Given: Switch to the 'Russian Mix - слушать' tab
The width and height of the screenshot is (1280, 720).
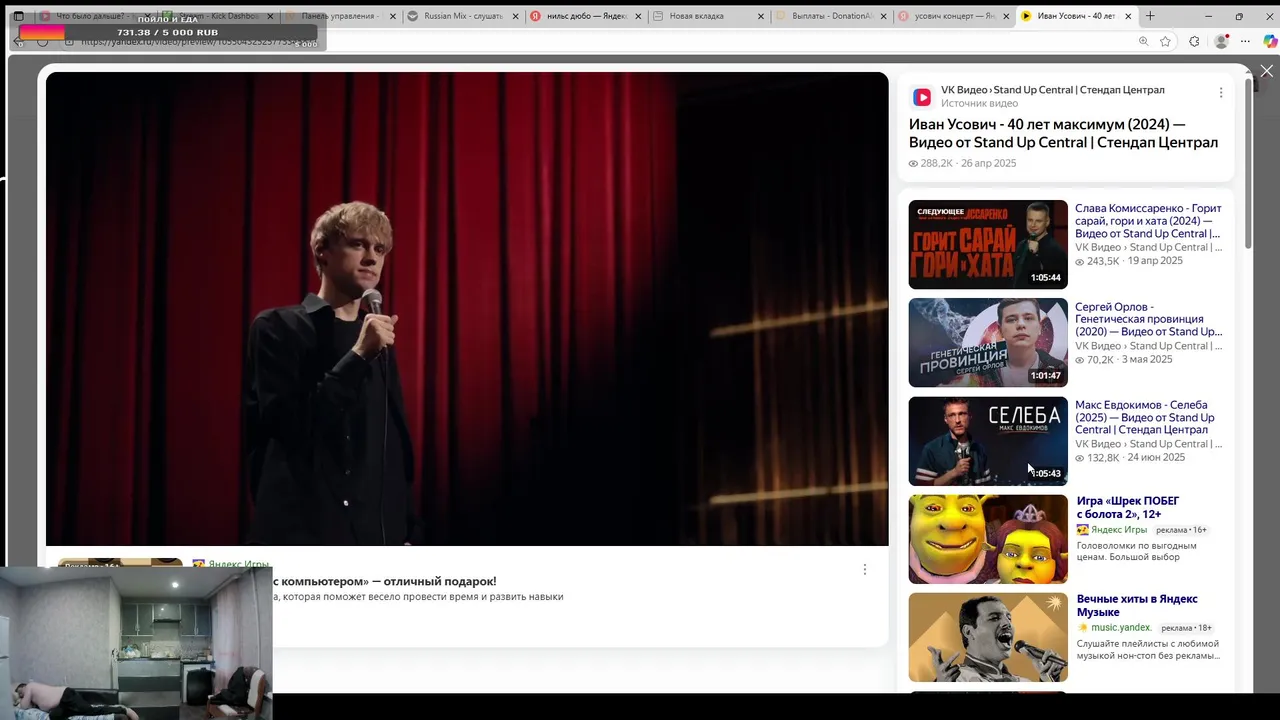Looking at the screenshot, I should [x=462, y=16].
